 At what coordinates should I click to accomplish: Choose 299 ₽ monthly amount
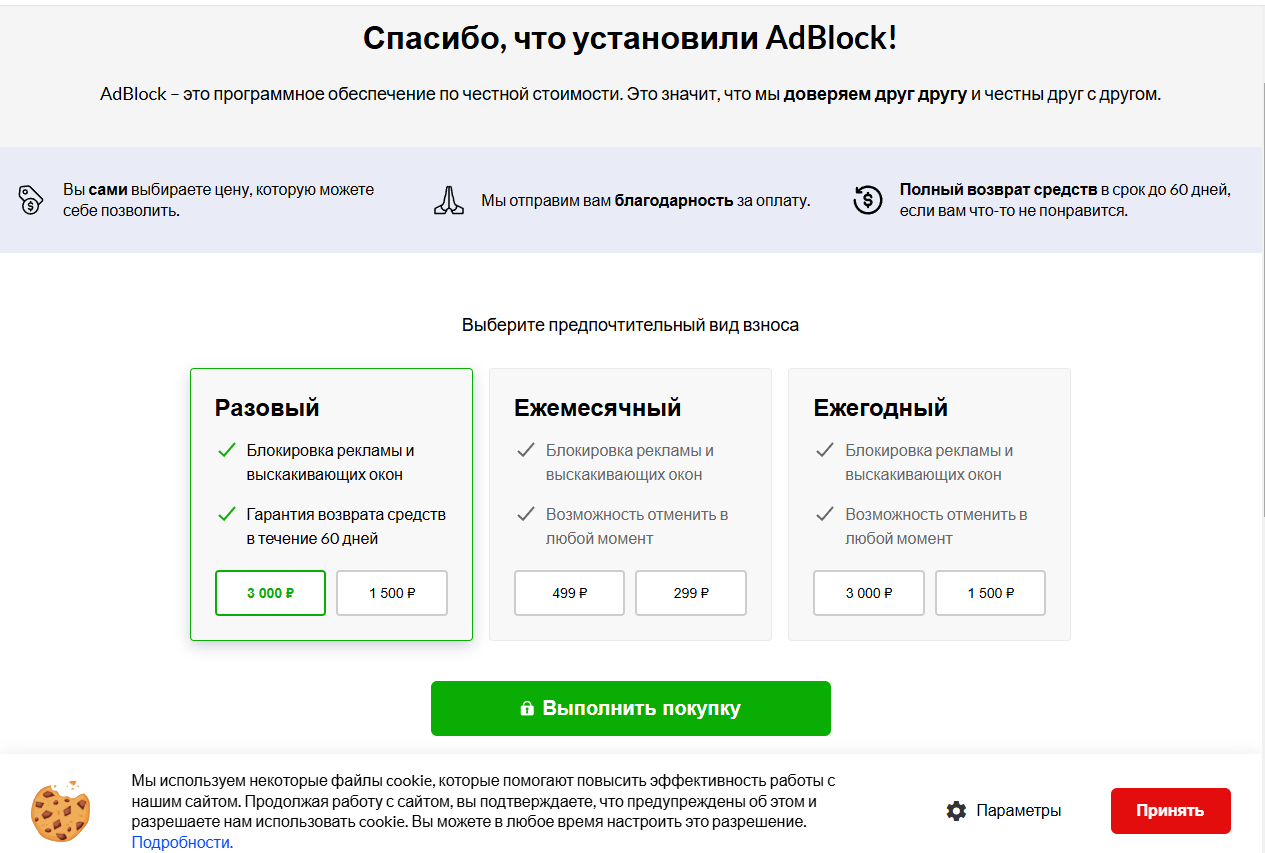coord(691,593)
